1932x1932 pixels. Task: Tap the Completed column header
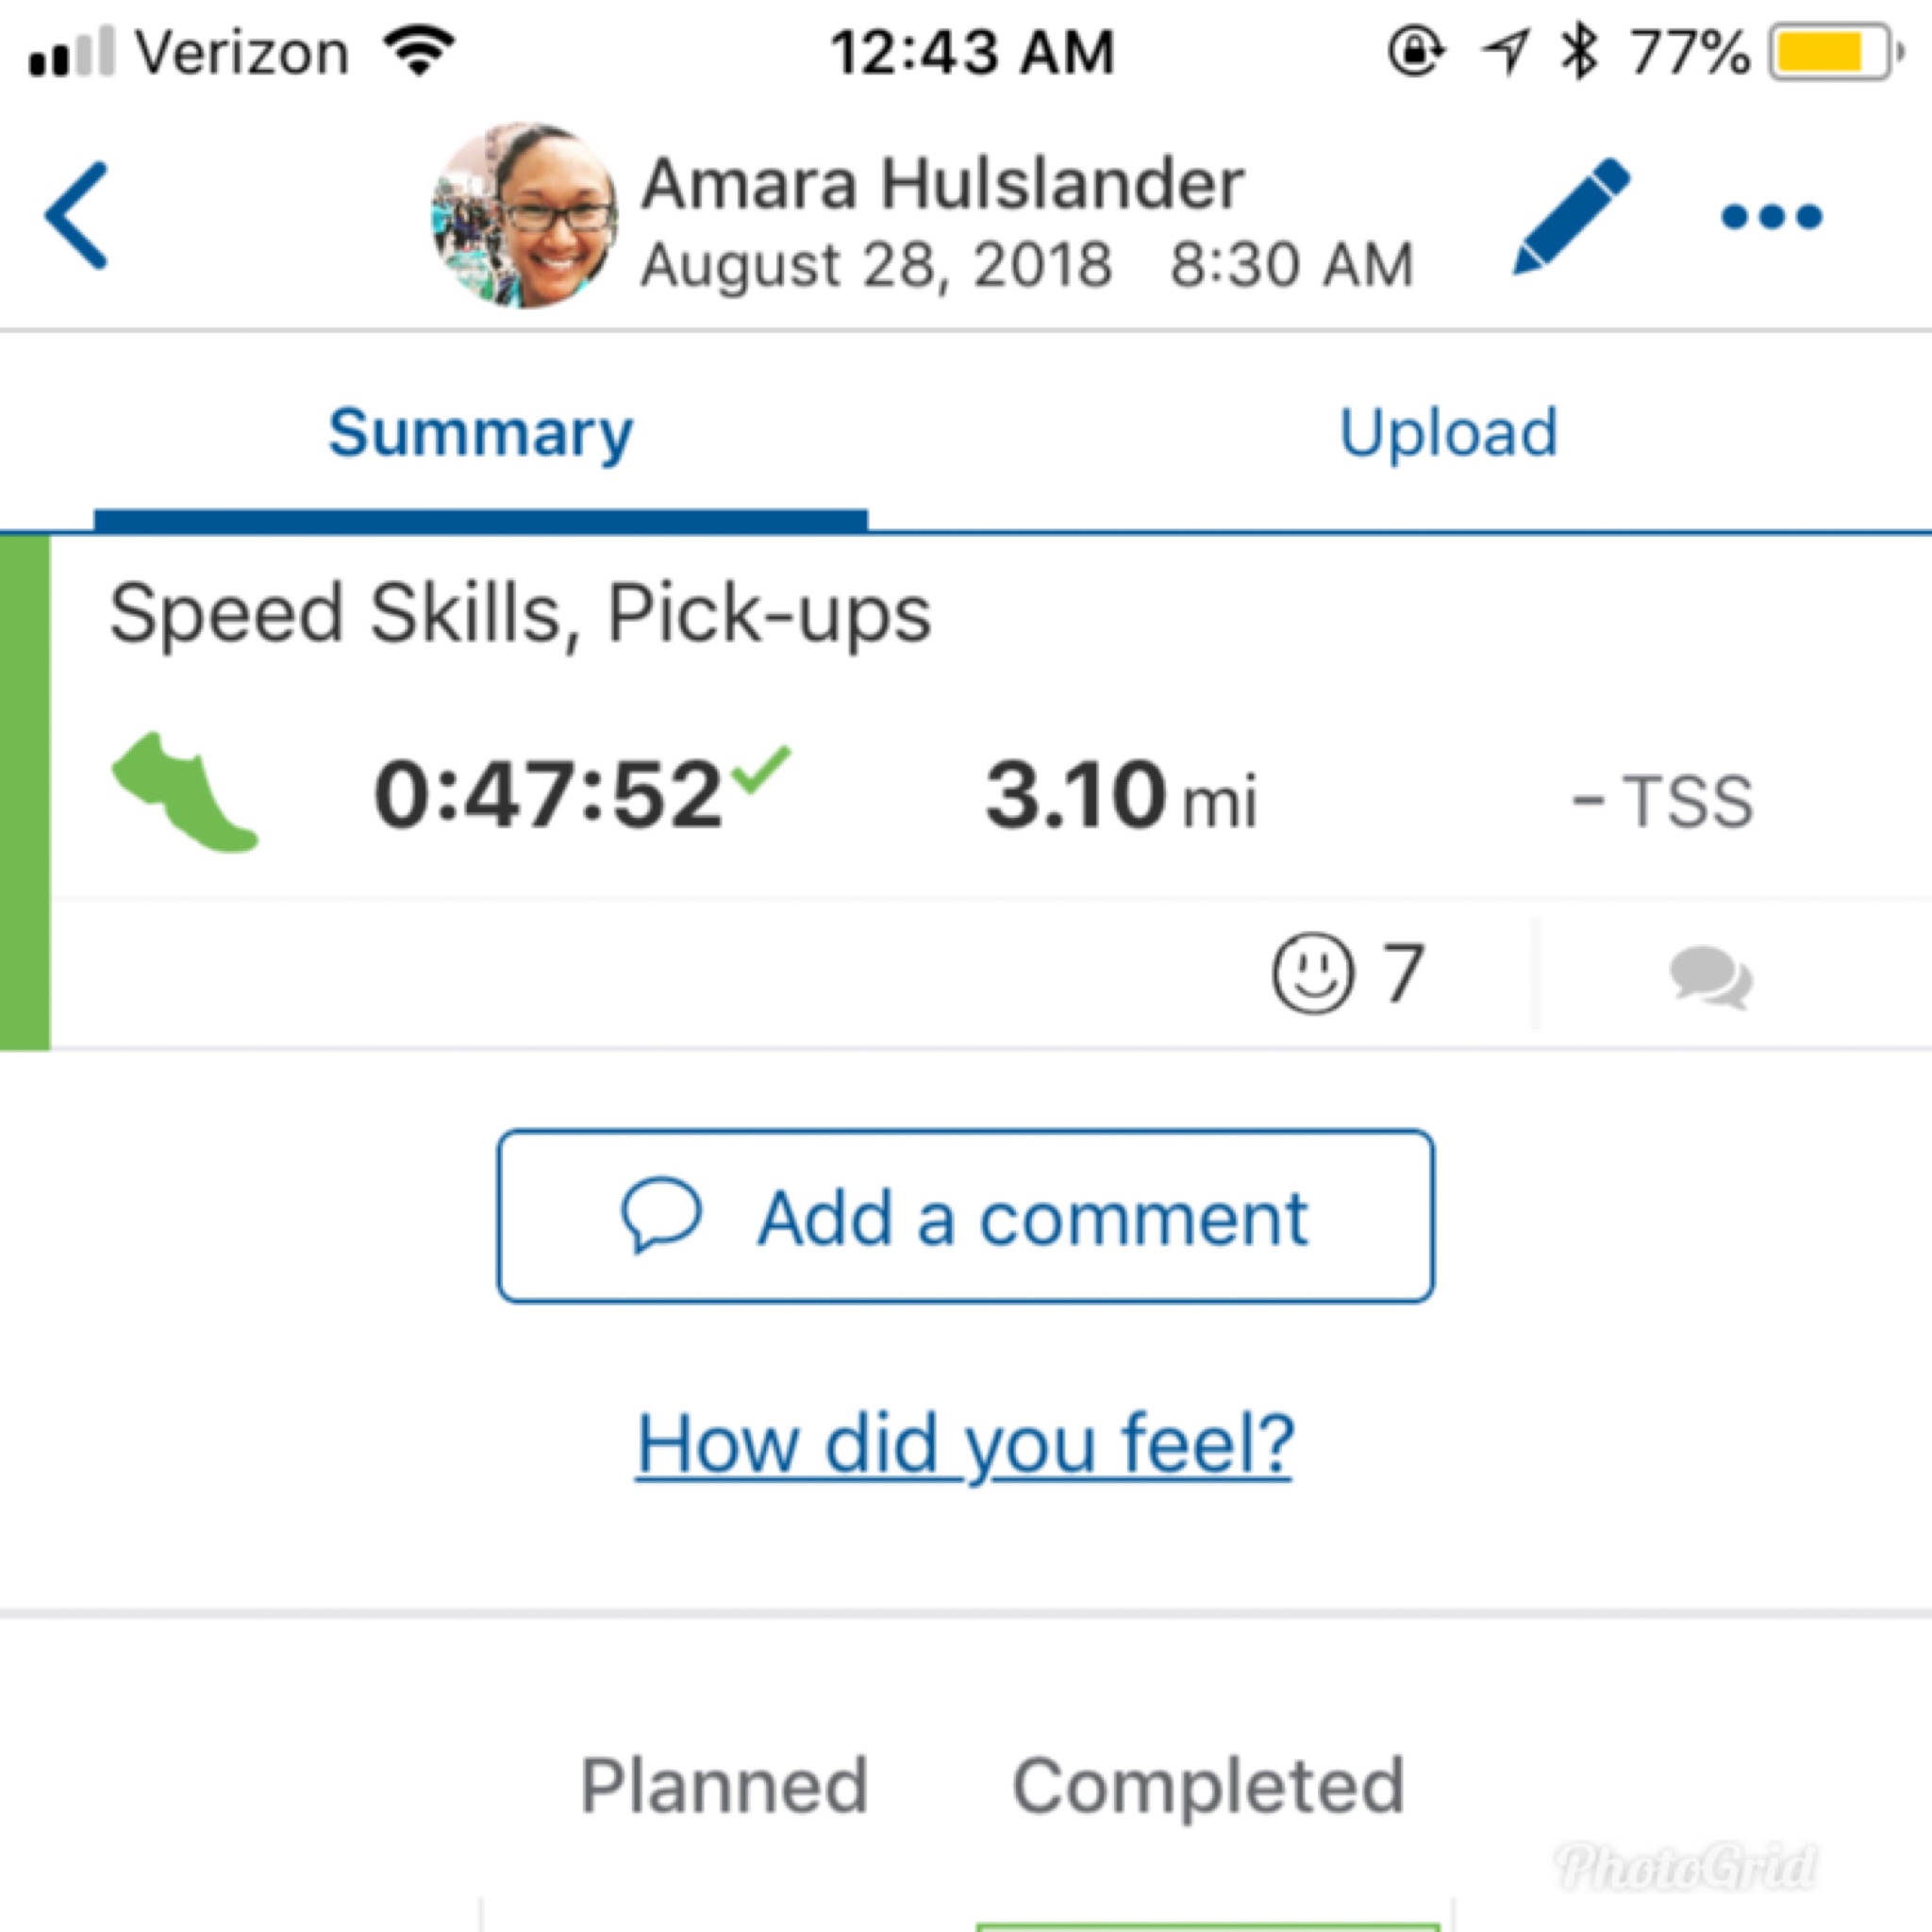click(x=1208, y=1786)
